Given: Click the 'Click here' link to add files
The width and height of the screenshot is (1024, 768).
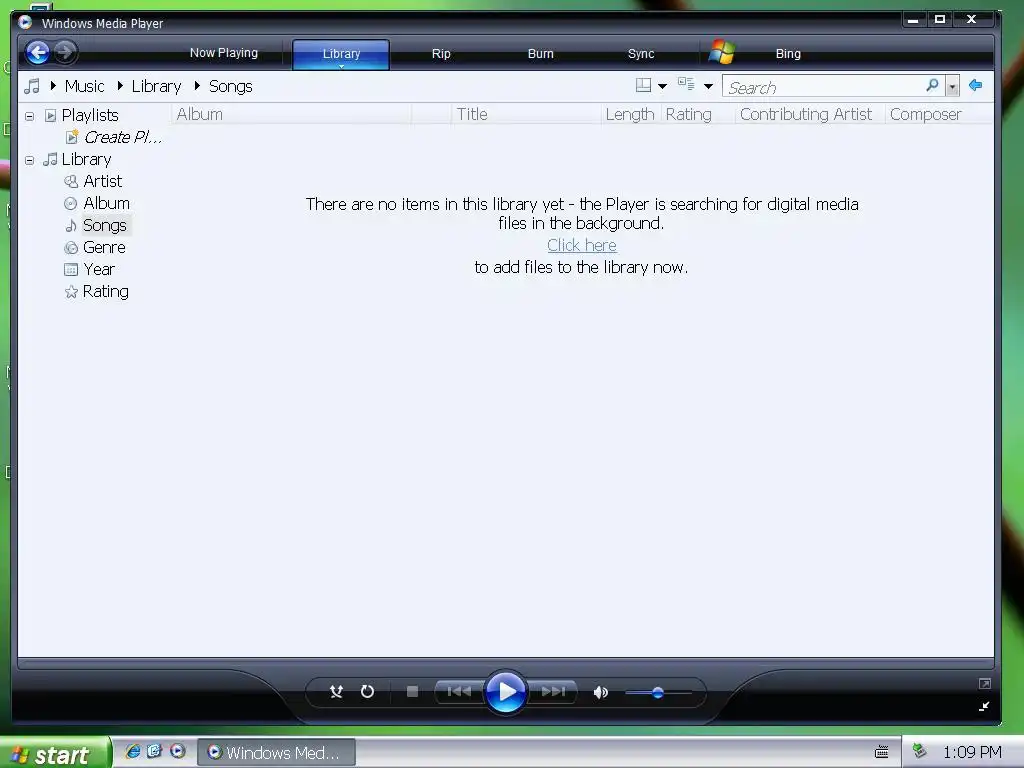Looking at the screenshot, I should 581,246.
